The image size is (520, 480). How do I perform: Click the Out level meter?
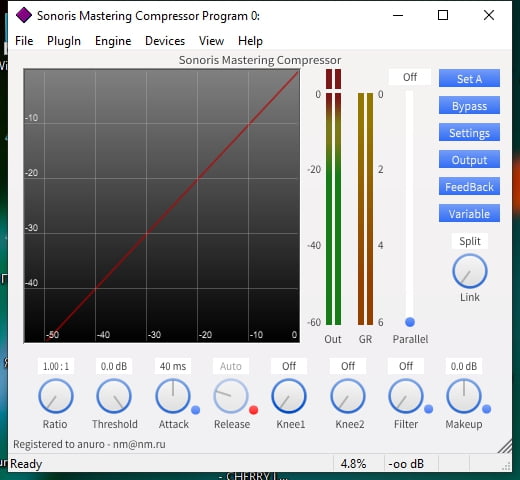point(333,197)
